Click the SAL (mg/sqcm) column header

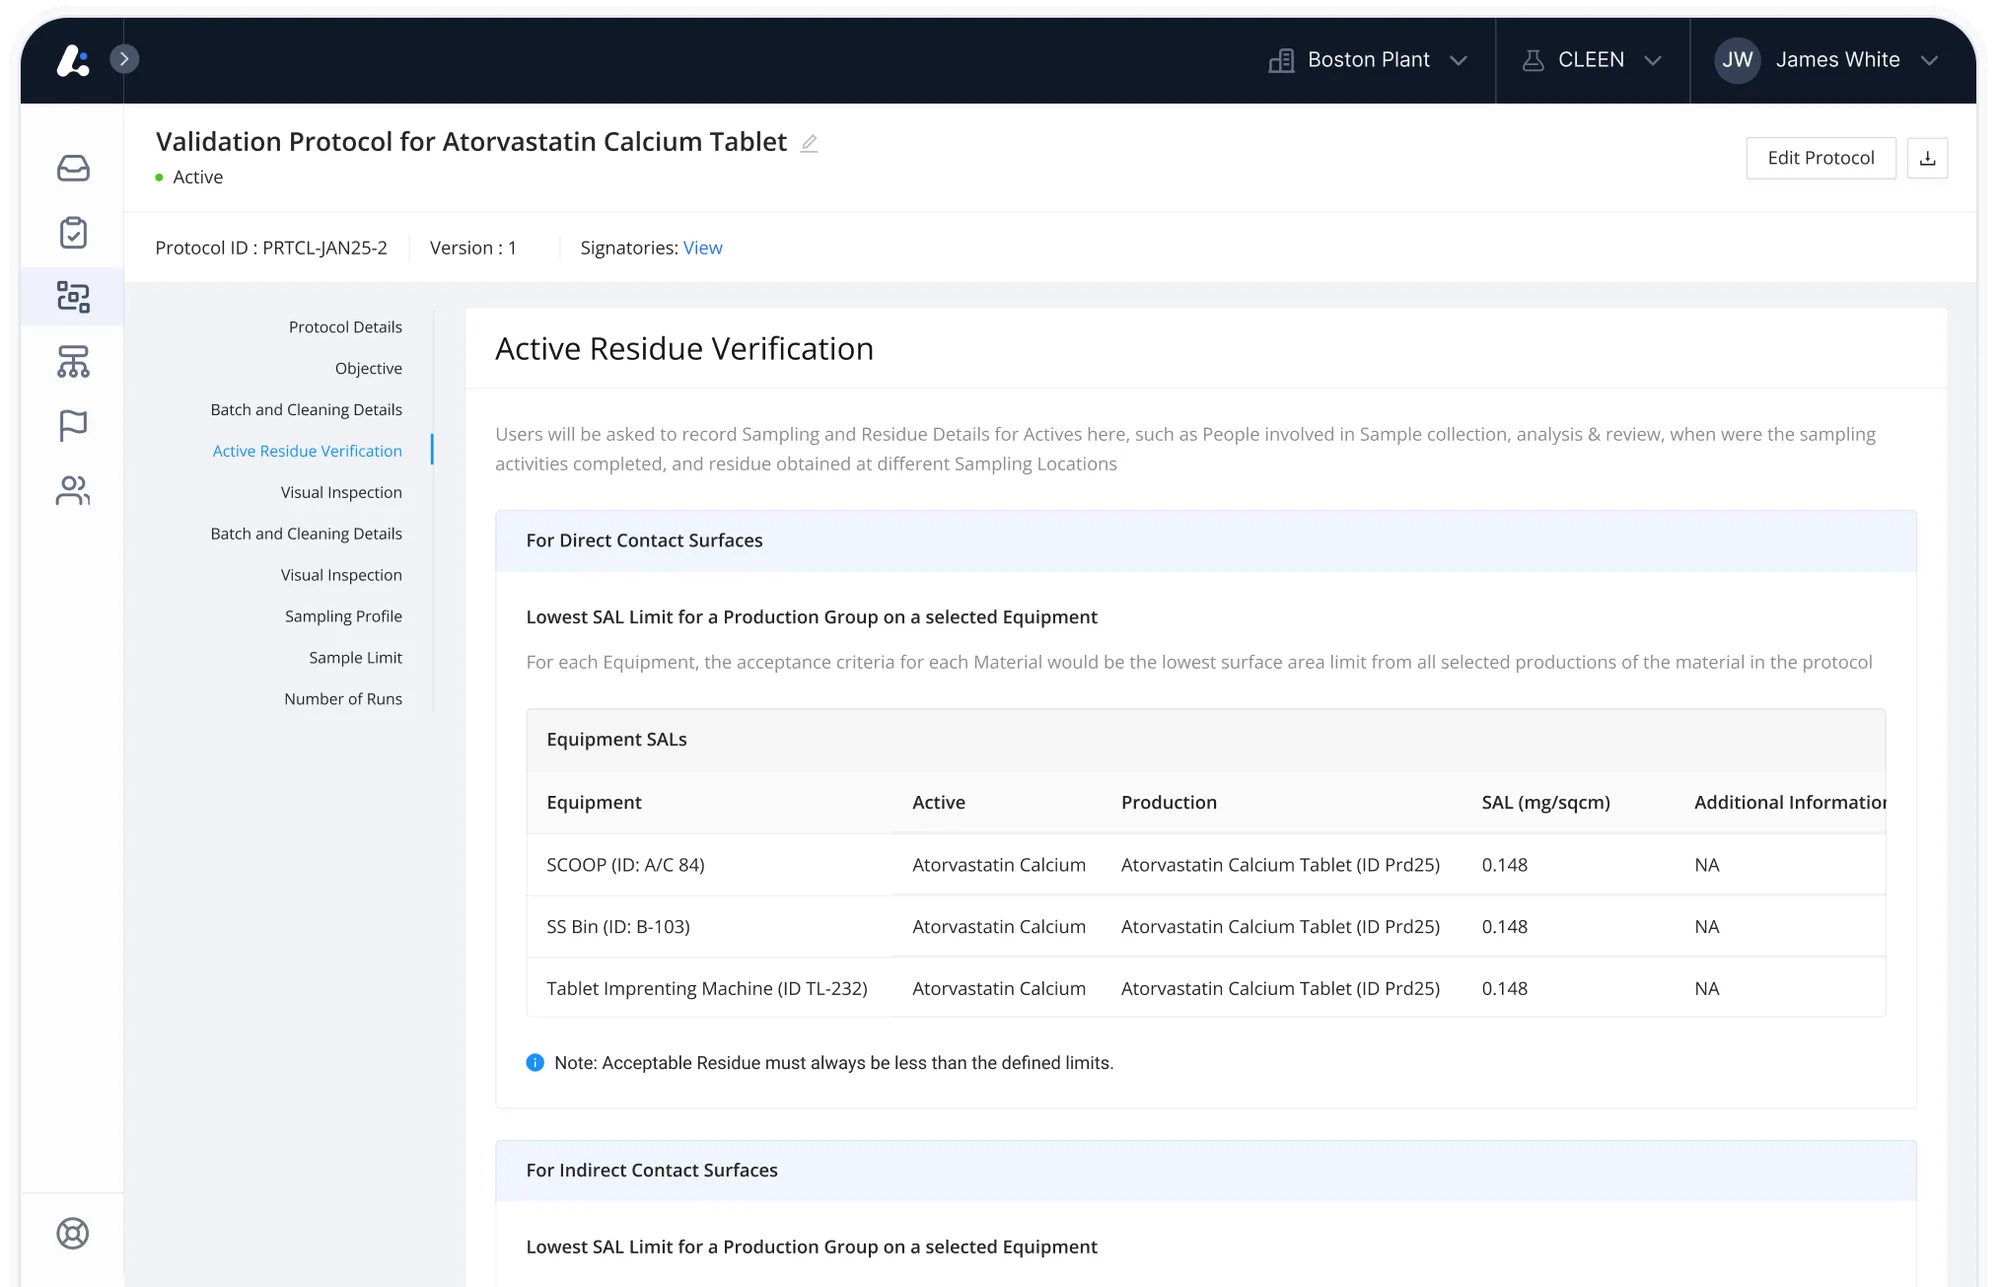point(1545,802)
